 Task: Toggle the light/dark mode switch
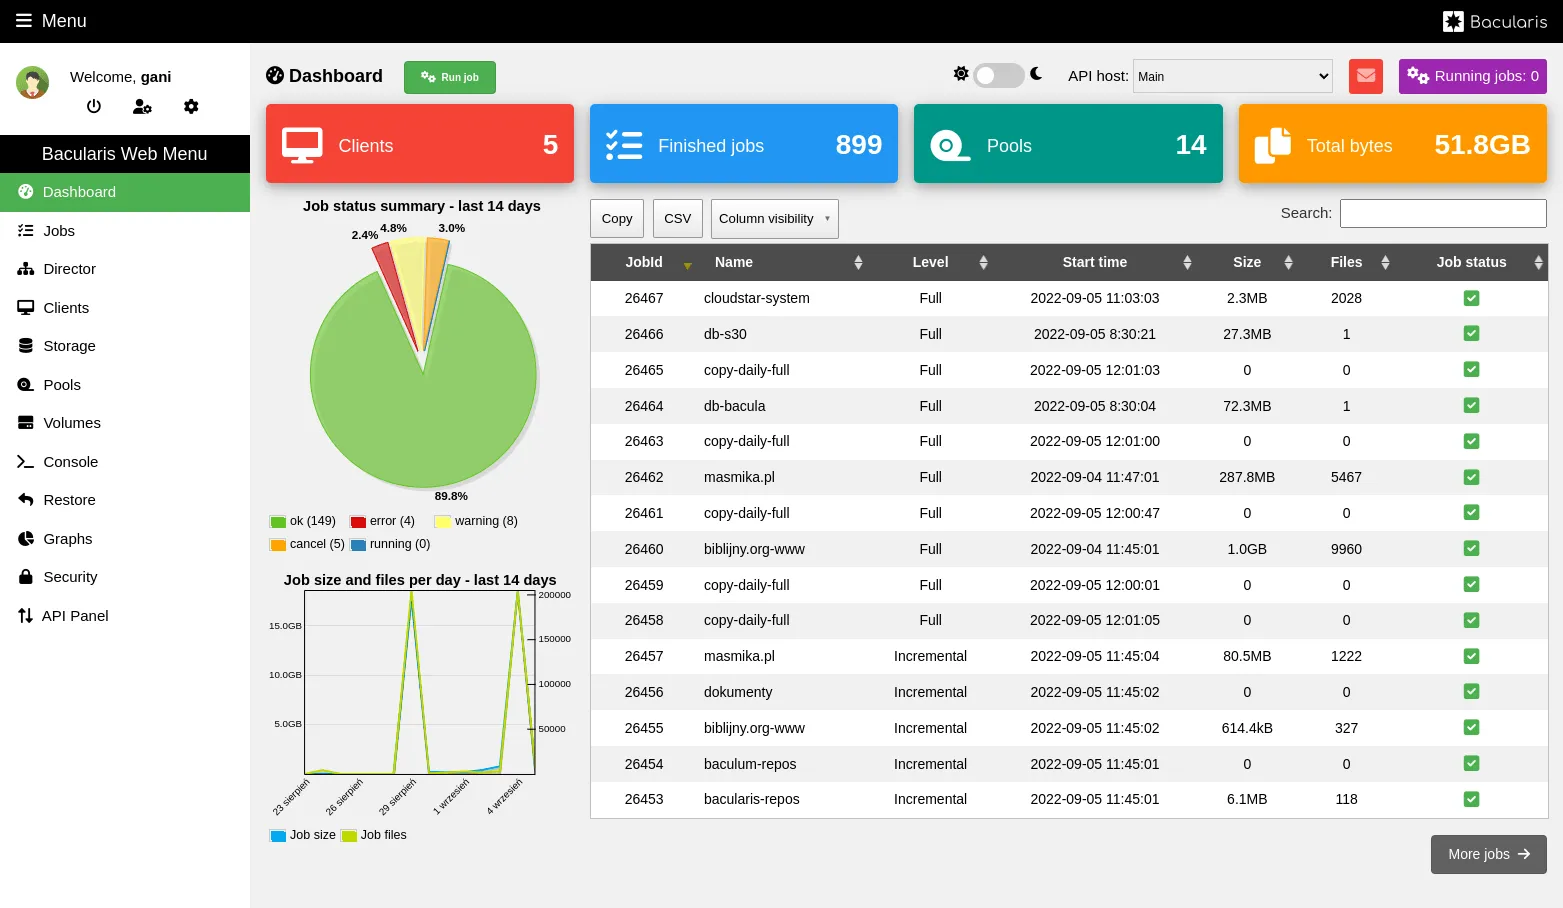click(998, 75)
